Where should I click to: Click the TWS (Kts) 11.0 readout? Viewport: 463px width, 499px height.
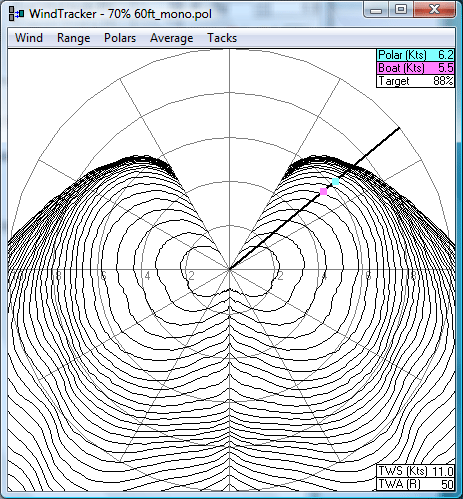tap(416, 471)
